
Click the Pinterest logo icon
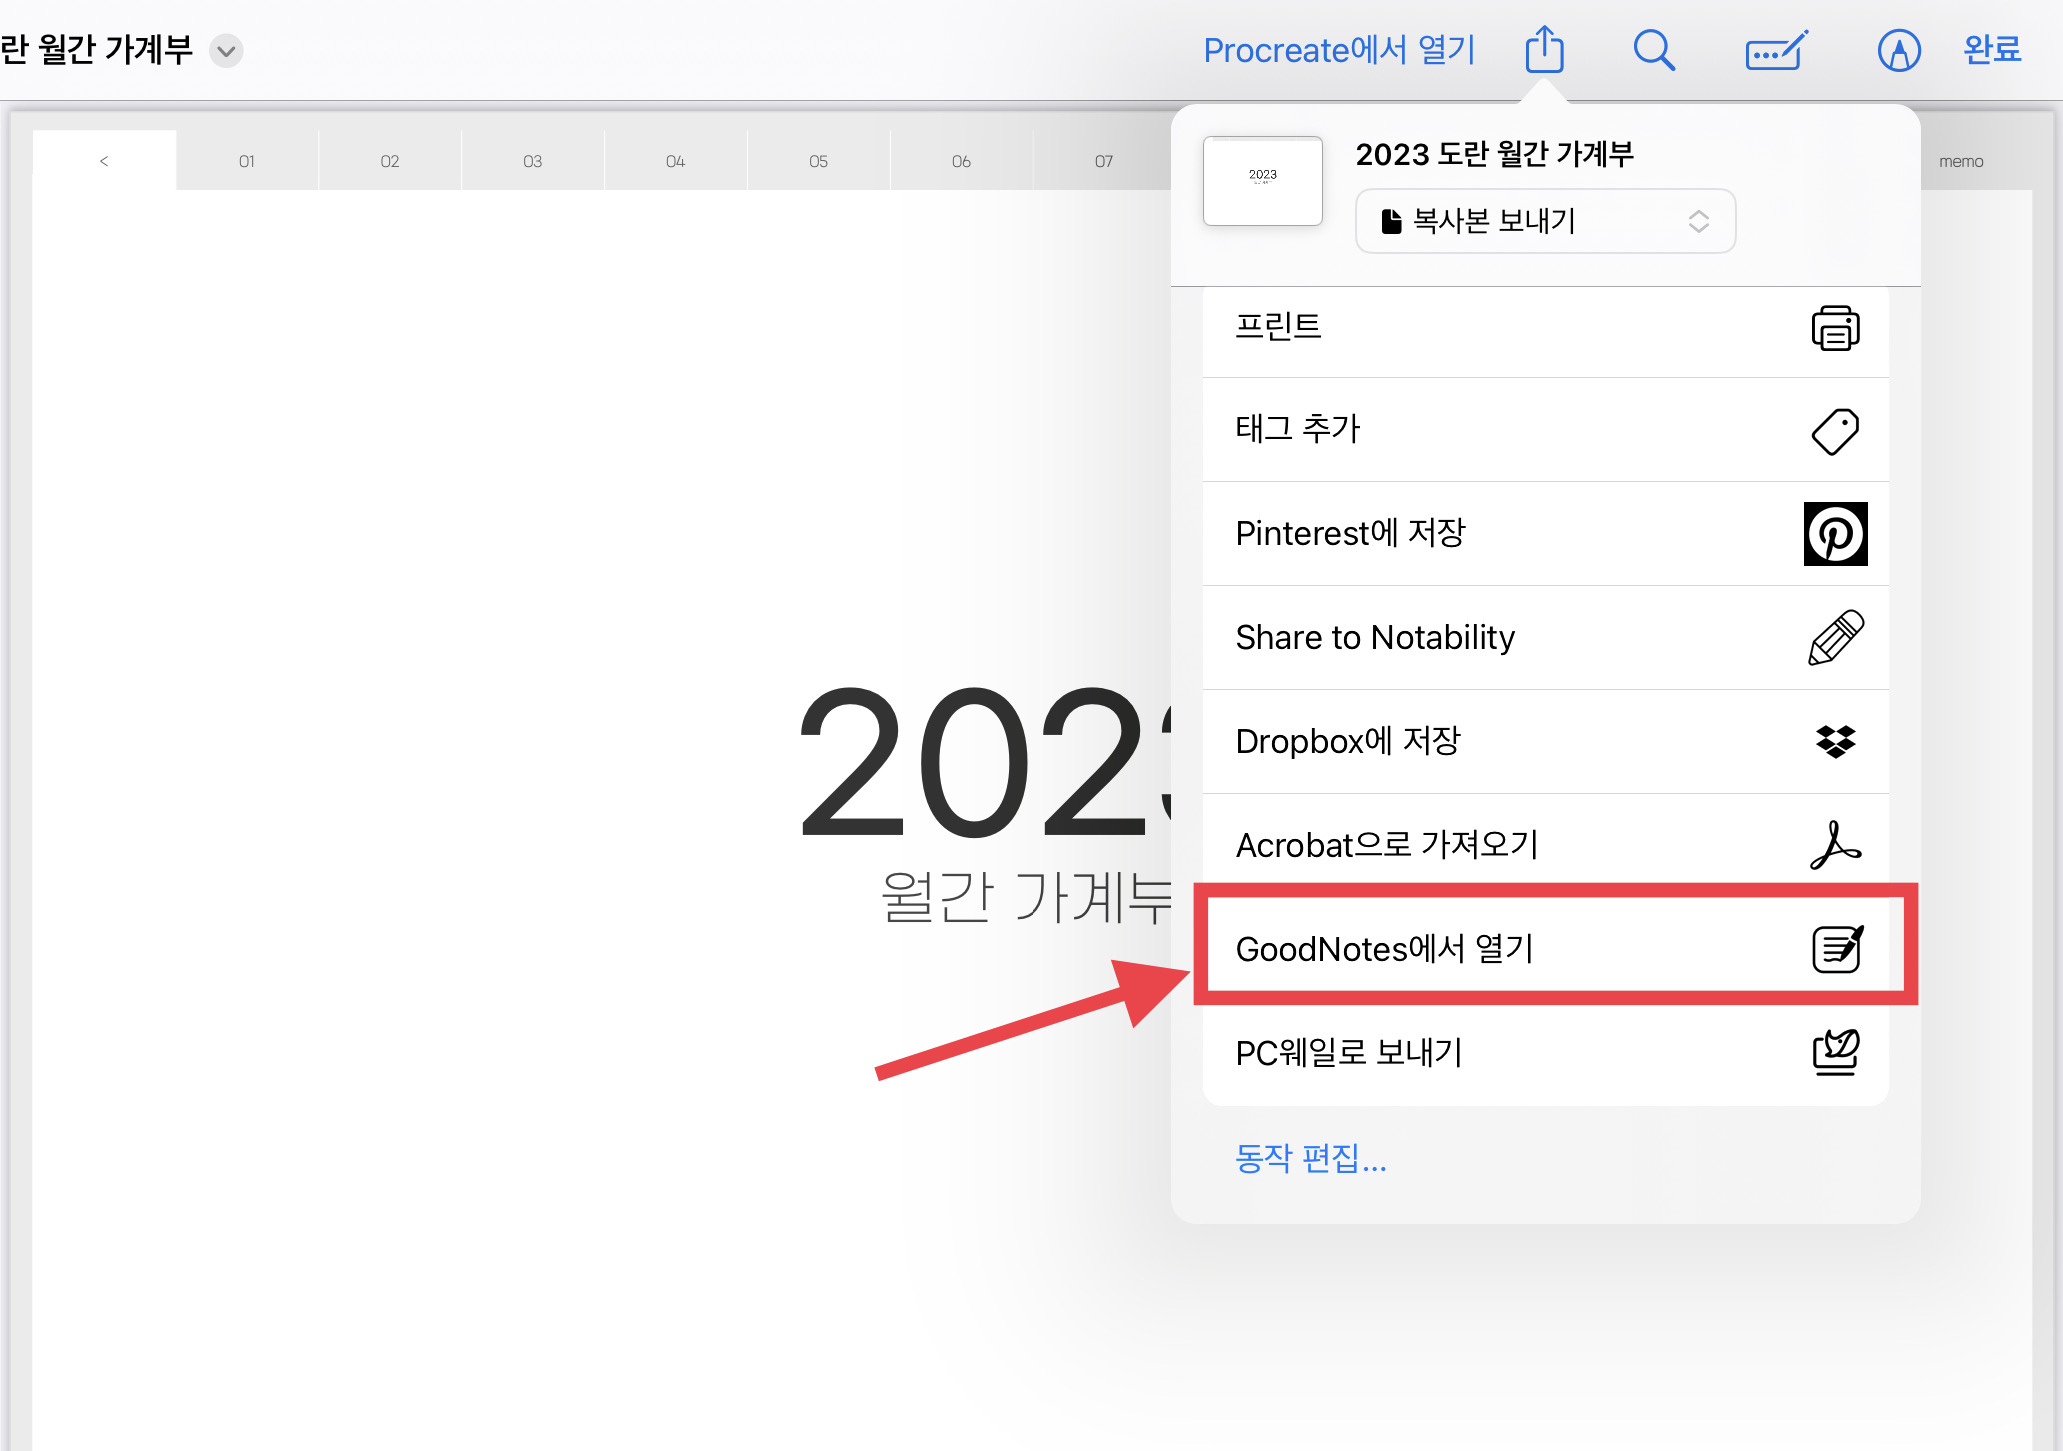pyautogui.click(x=1835, y=534)
